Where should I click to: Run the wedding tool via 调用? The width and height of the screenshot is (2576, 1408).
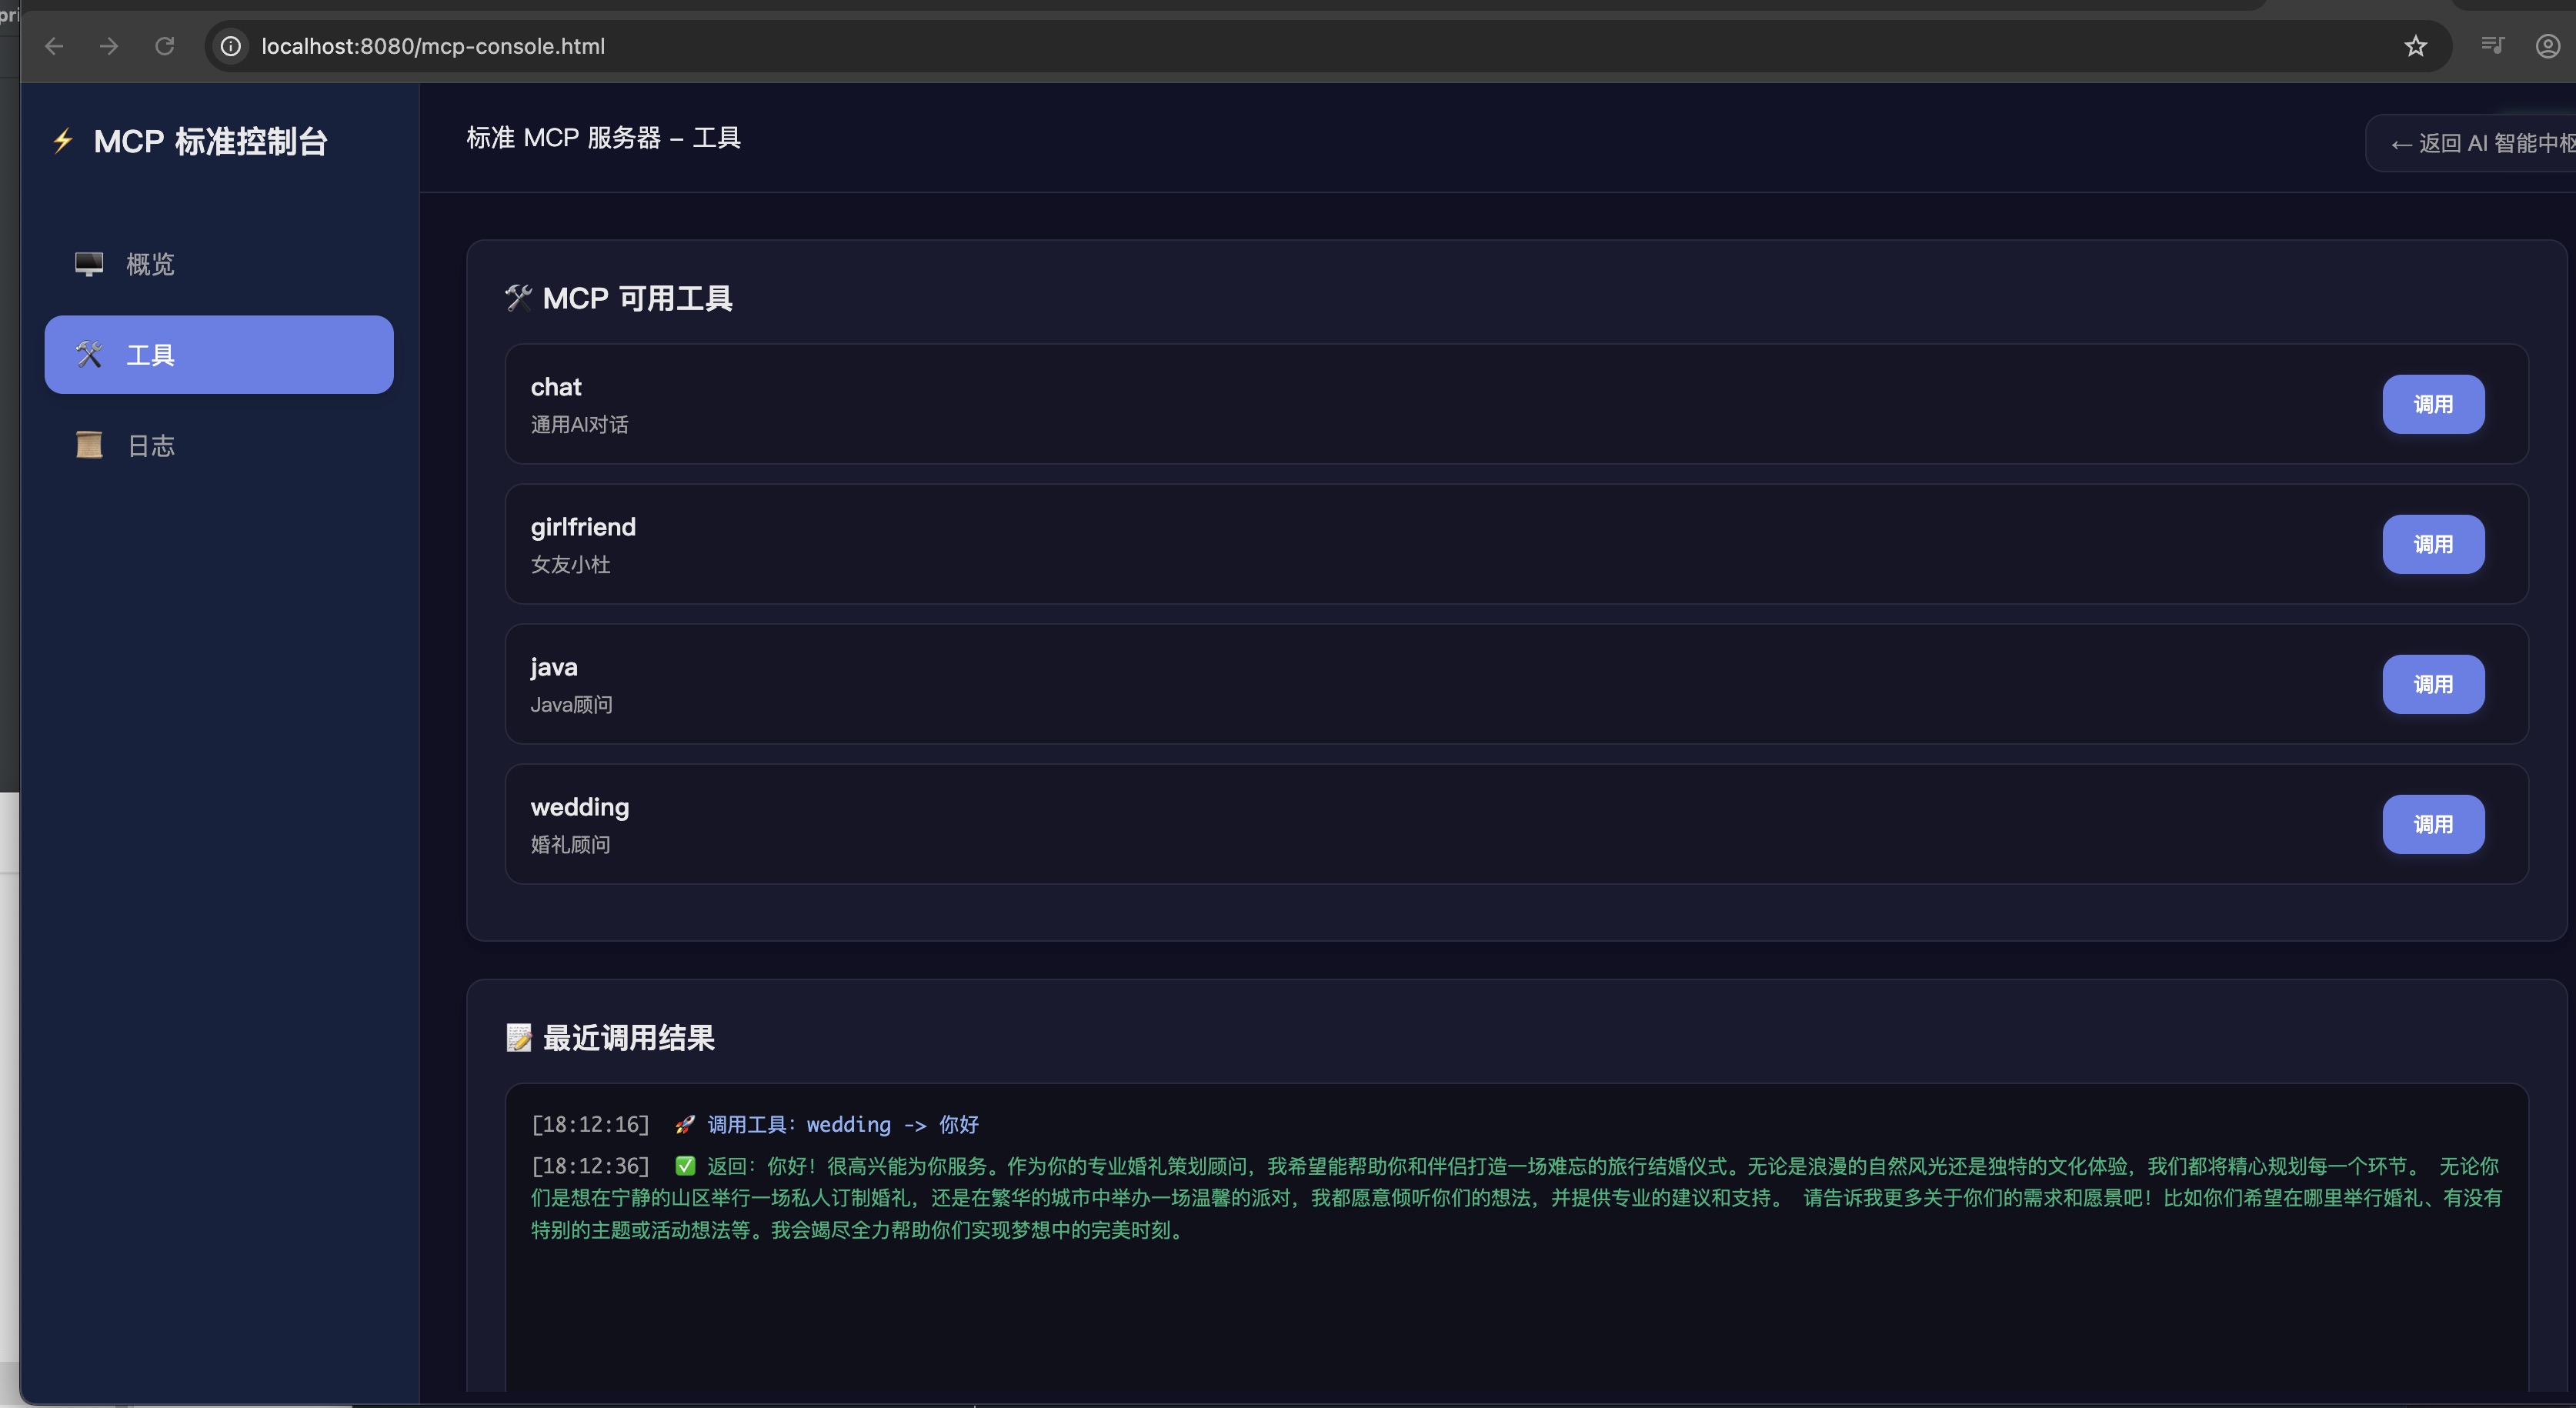pyautogui.click(x=2432, y=824)
